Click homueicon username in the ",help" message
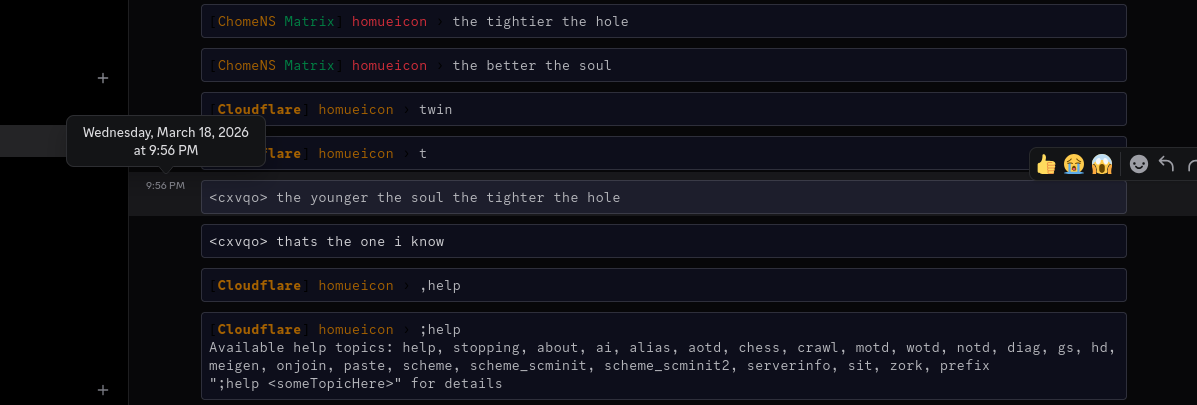1197x405 pixels. (x=356, y=286)
